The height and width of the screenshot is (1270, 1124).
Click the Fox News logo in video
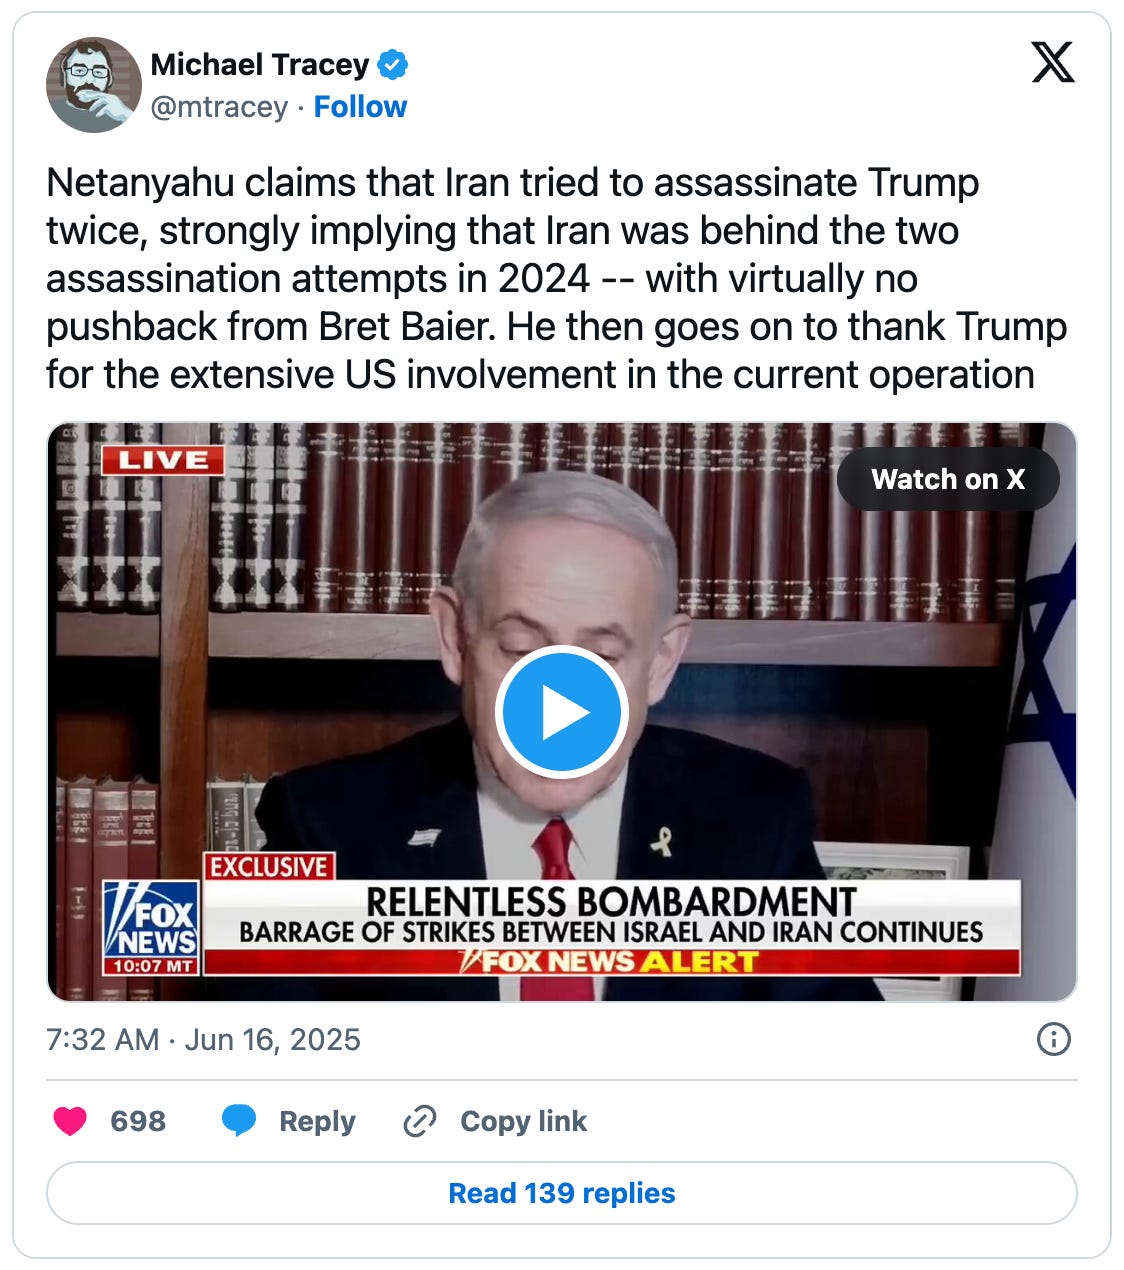point(151,927)
